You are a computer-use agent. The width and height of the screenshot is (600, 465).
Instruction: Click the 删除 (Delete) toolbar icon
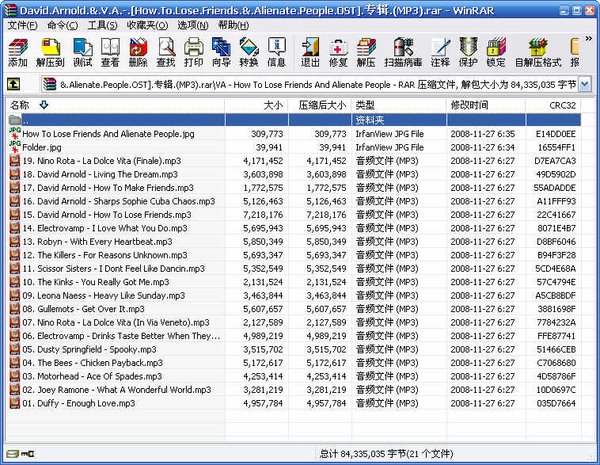tap(138, 52)
